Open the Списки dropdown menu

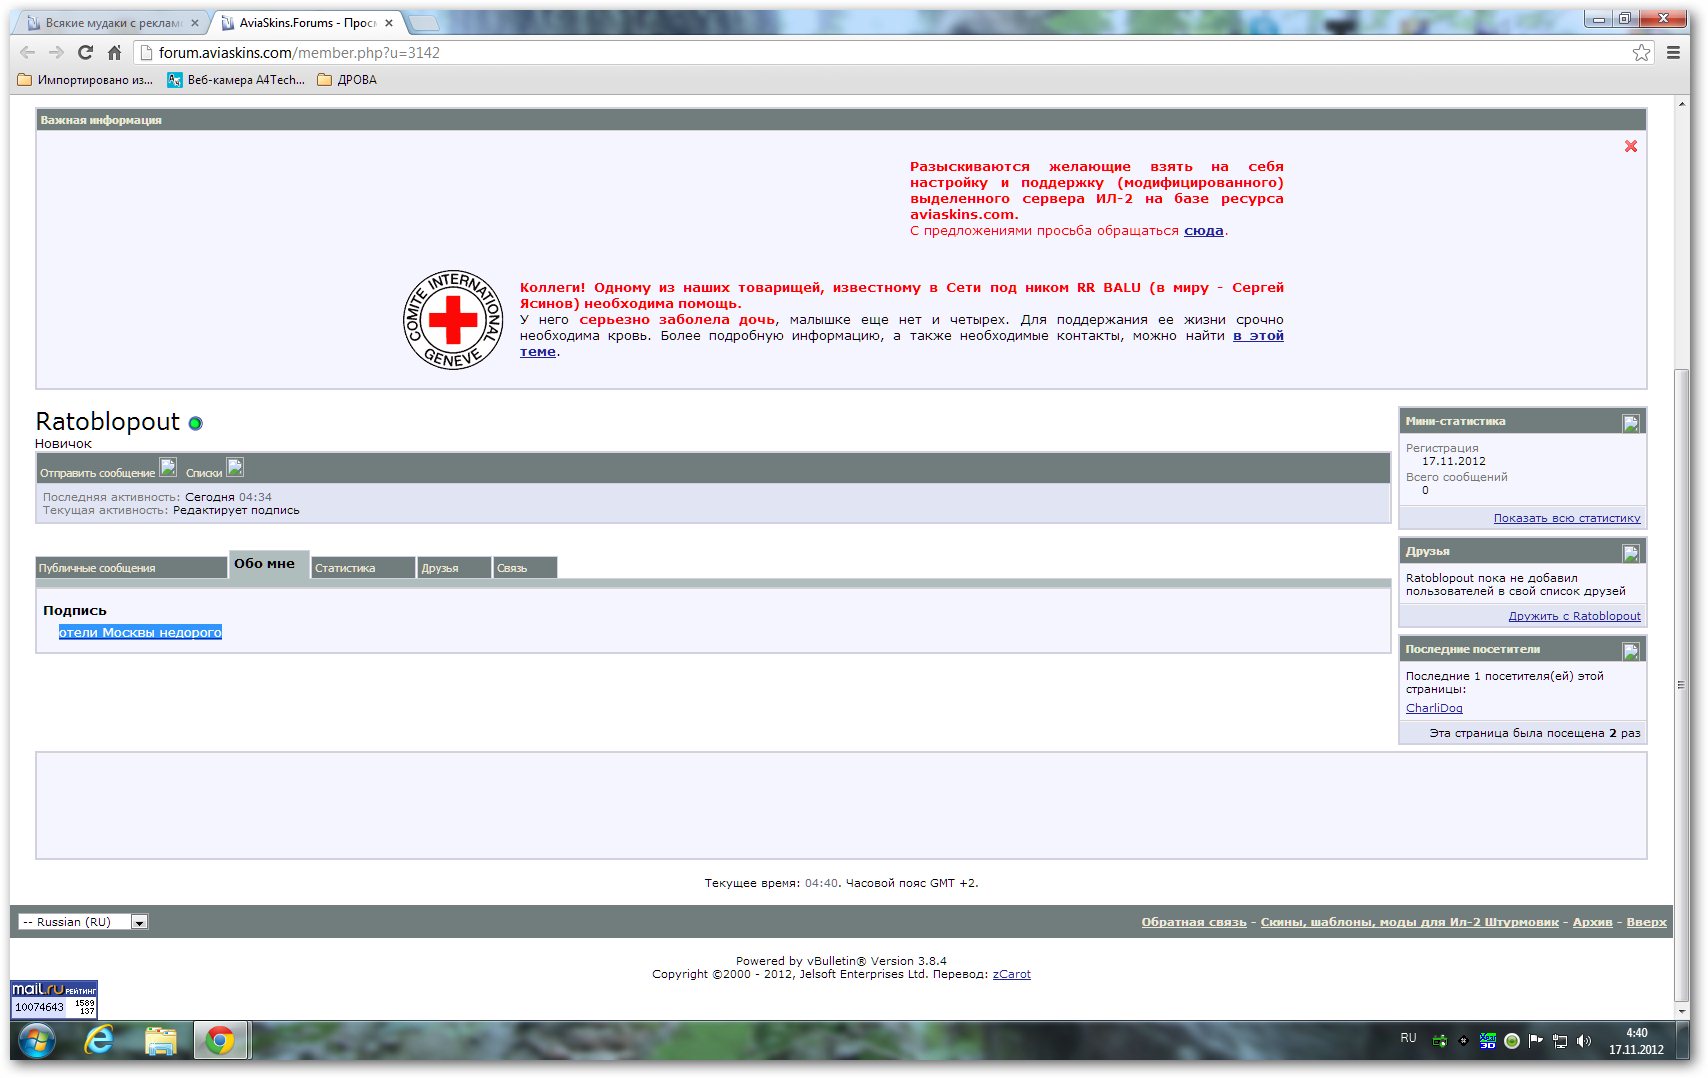coord(214,469)
